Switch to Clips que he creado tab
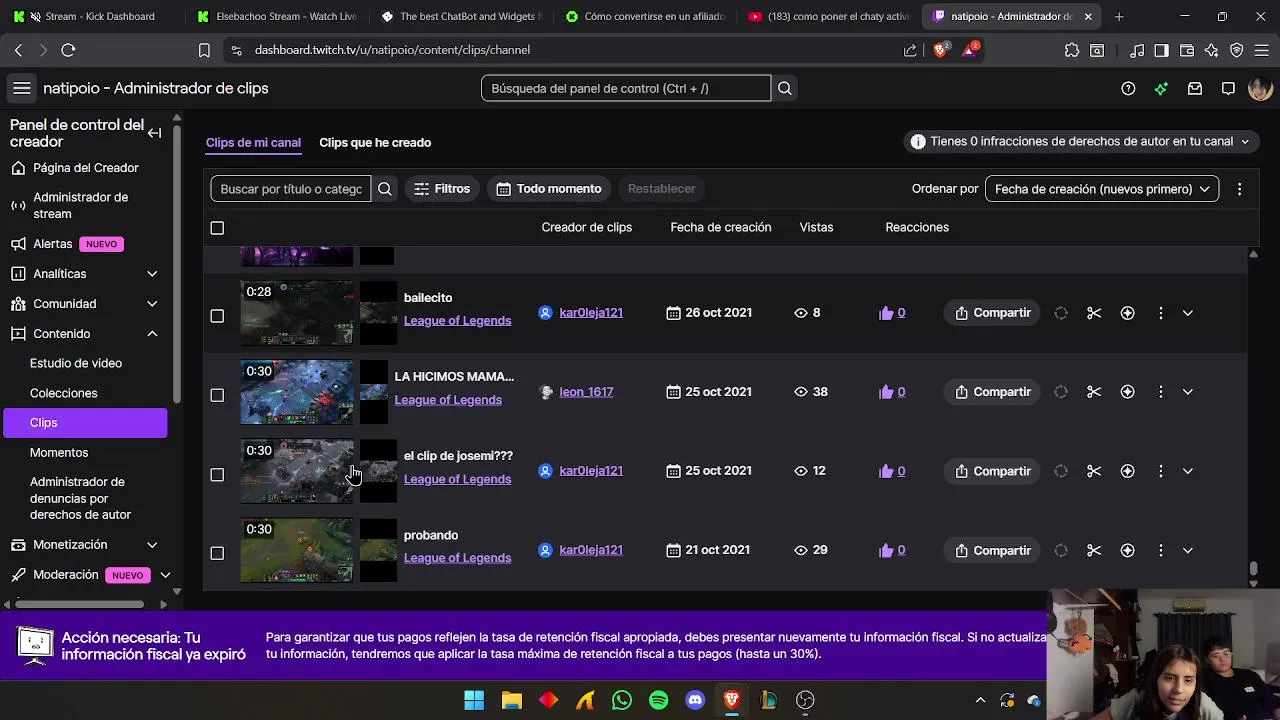 (x=375, y=142)
